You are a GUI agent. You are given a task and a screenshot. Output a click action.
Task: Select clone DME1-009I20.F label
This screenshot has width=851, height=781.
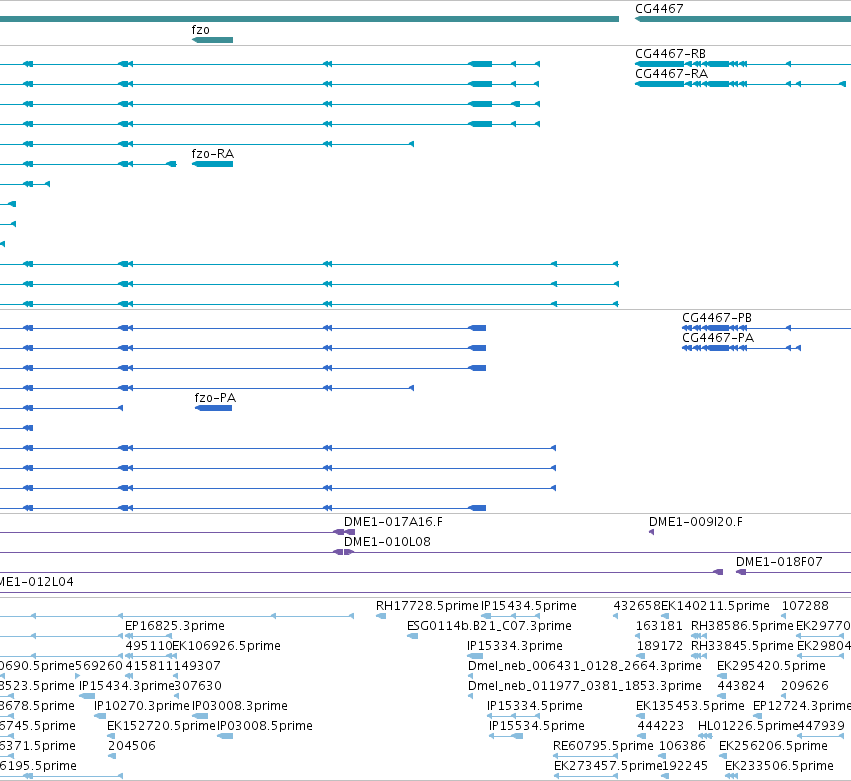696,522
